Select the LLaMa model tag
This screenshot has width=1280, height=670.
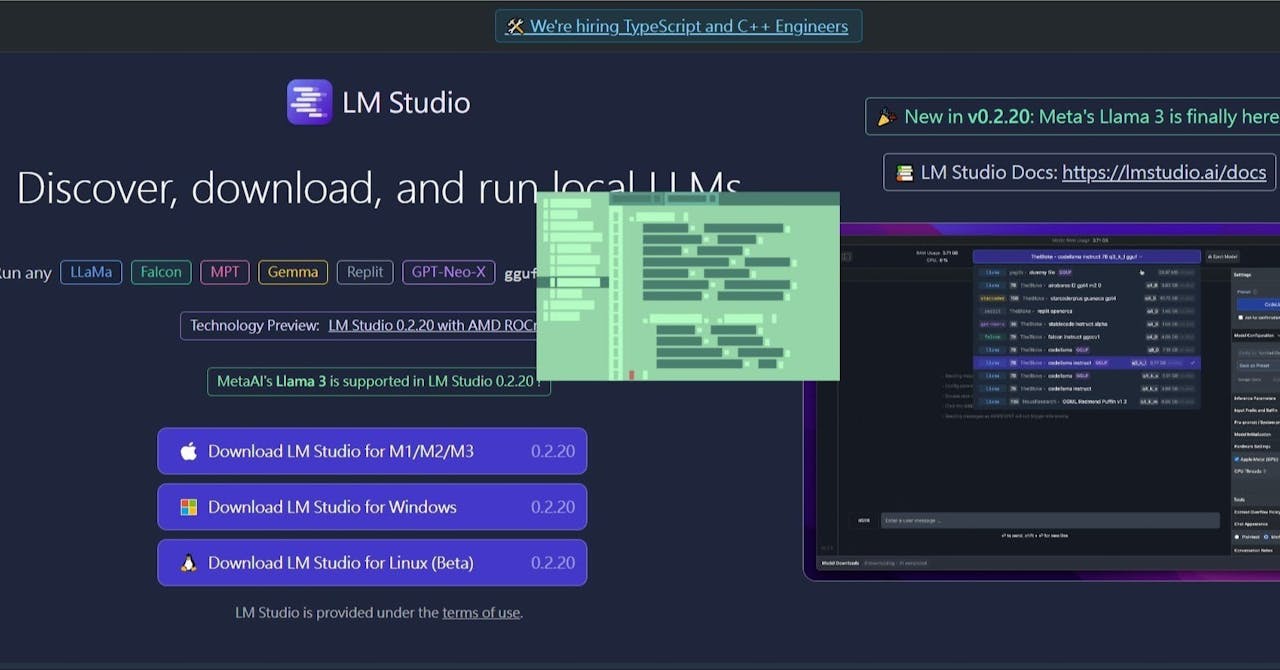tap(91, 272)
